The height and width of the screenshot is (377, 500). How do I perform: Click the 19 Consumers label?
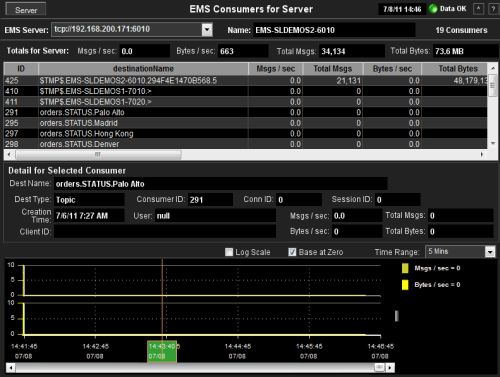click(x=461, y=30)
